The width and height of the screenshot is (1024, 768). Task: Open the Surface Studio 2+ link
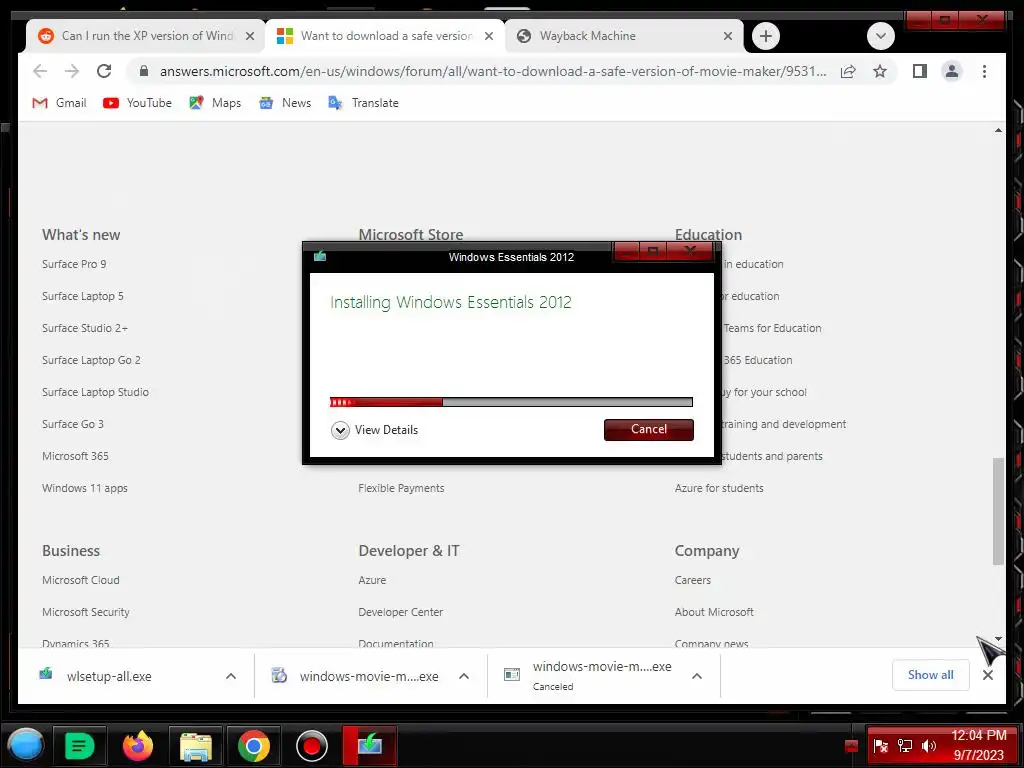coord(85,328)
